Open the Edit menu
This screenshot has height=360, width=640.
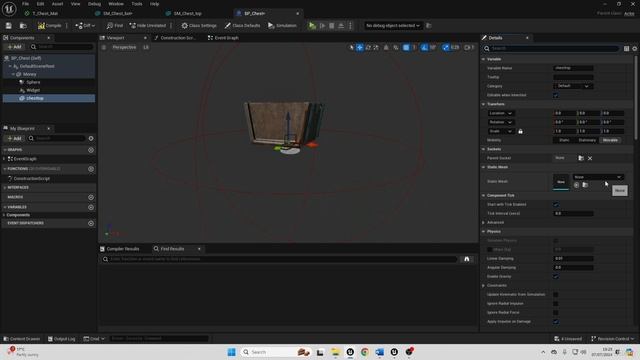pyautogui.click(x=40, y=4)
